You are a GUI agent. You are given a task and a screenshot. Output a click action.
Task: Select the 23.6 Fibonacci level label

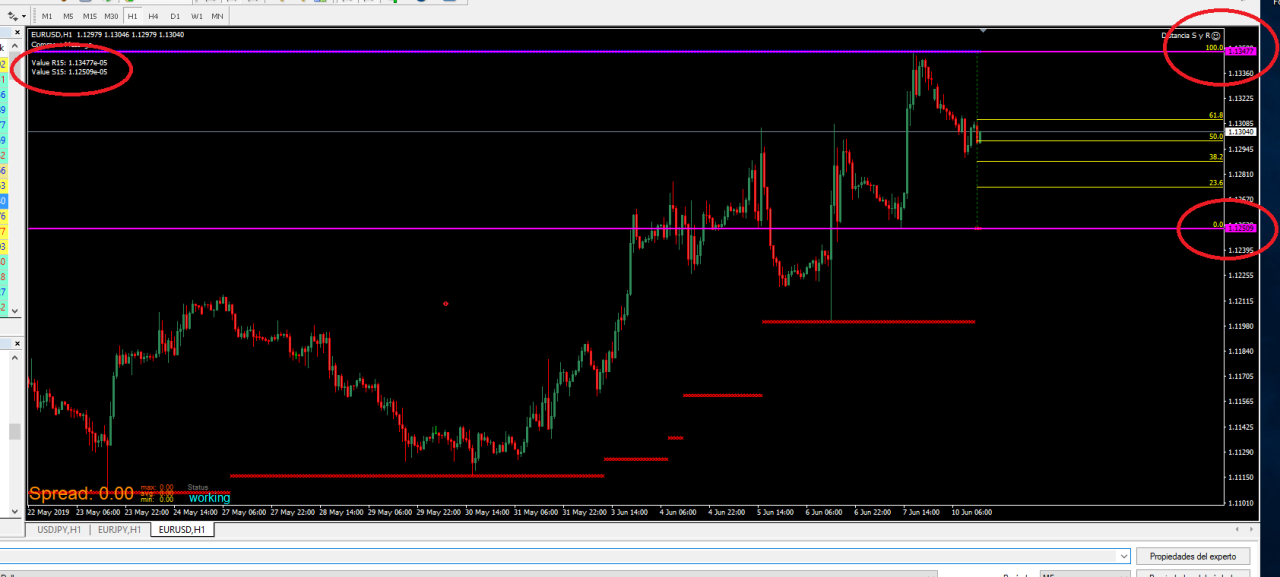[x=1216, y=183]
